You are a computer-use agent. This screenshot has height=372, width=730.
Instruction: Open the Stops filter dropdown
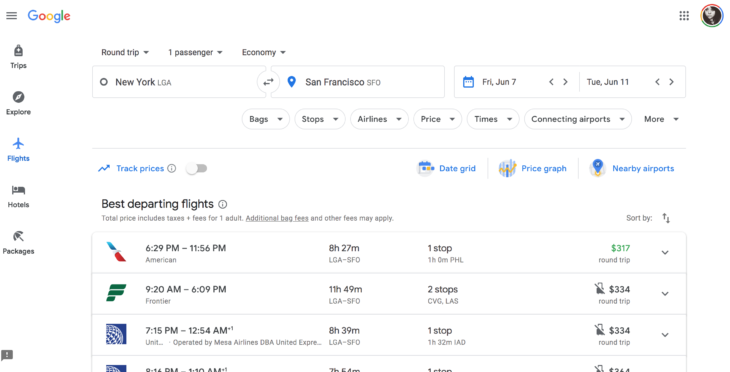coord(320,119)
